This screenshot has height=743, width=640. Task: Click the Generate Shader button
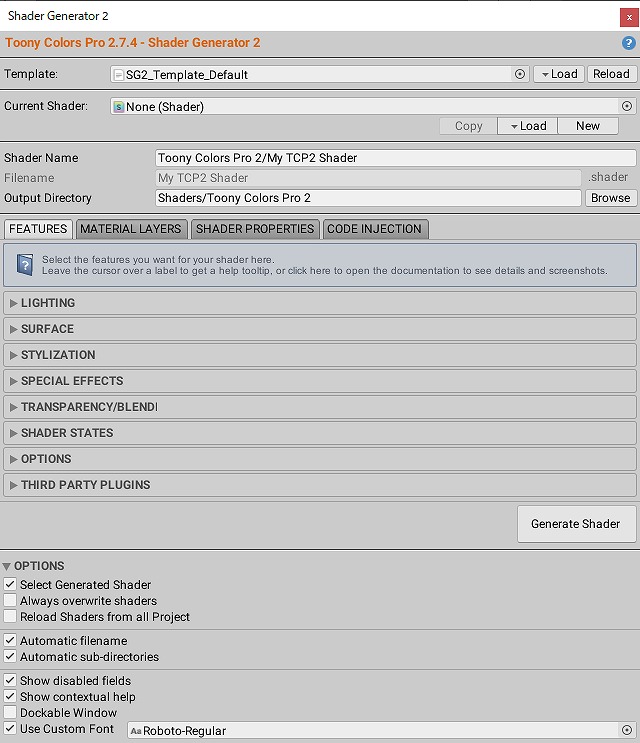click(577, 524)
